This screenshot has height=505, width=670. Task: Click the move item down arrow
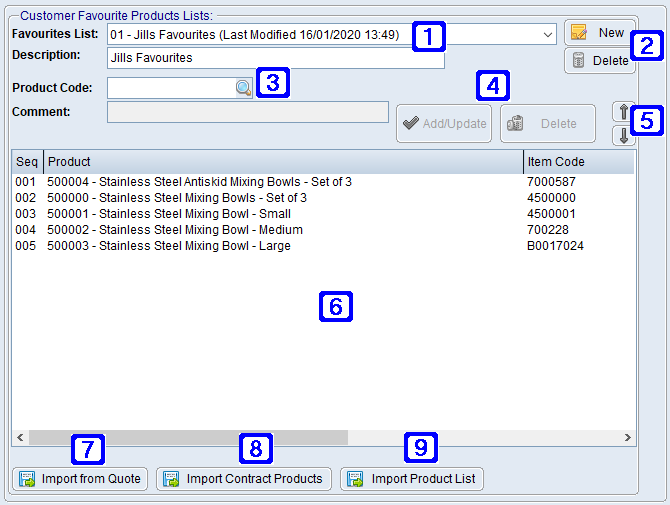(x=621, y=136)
